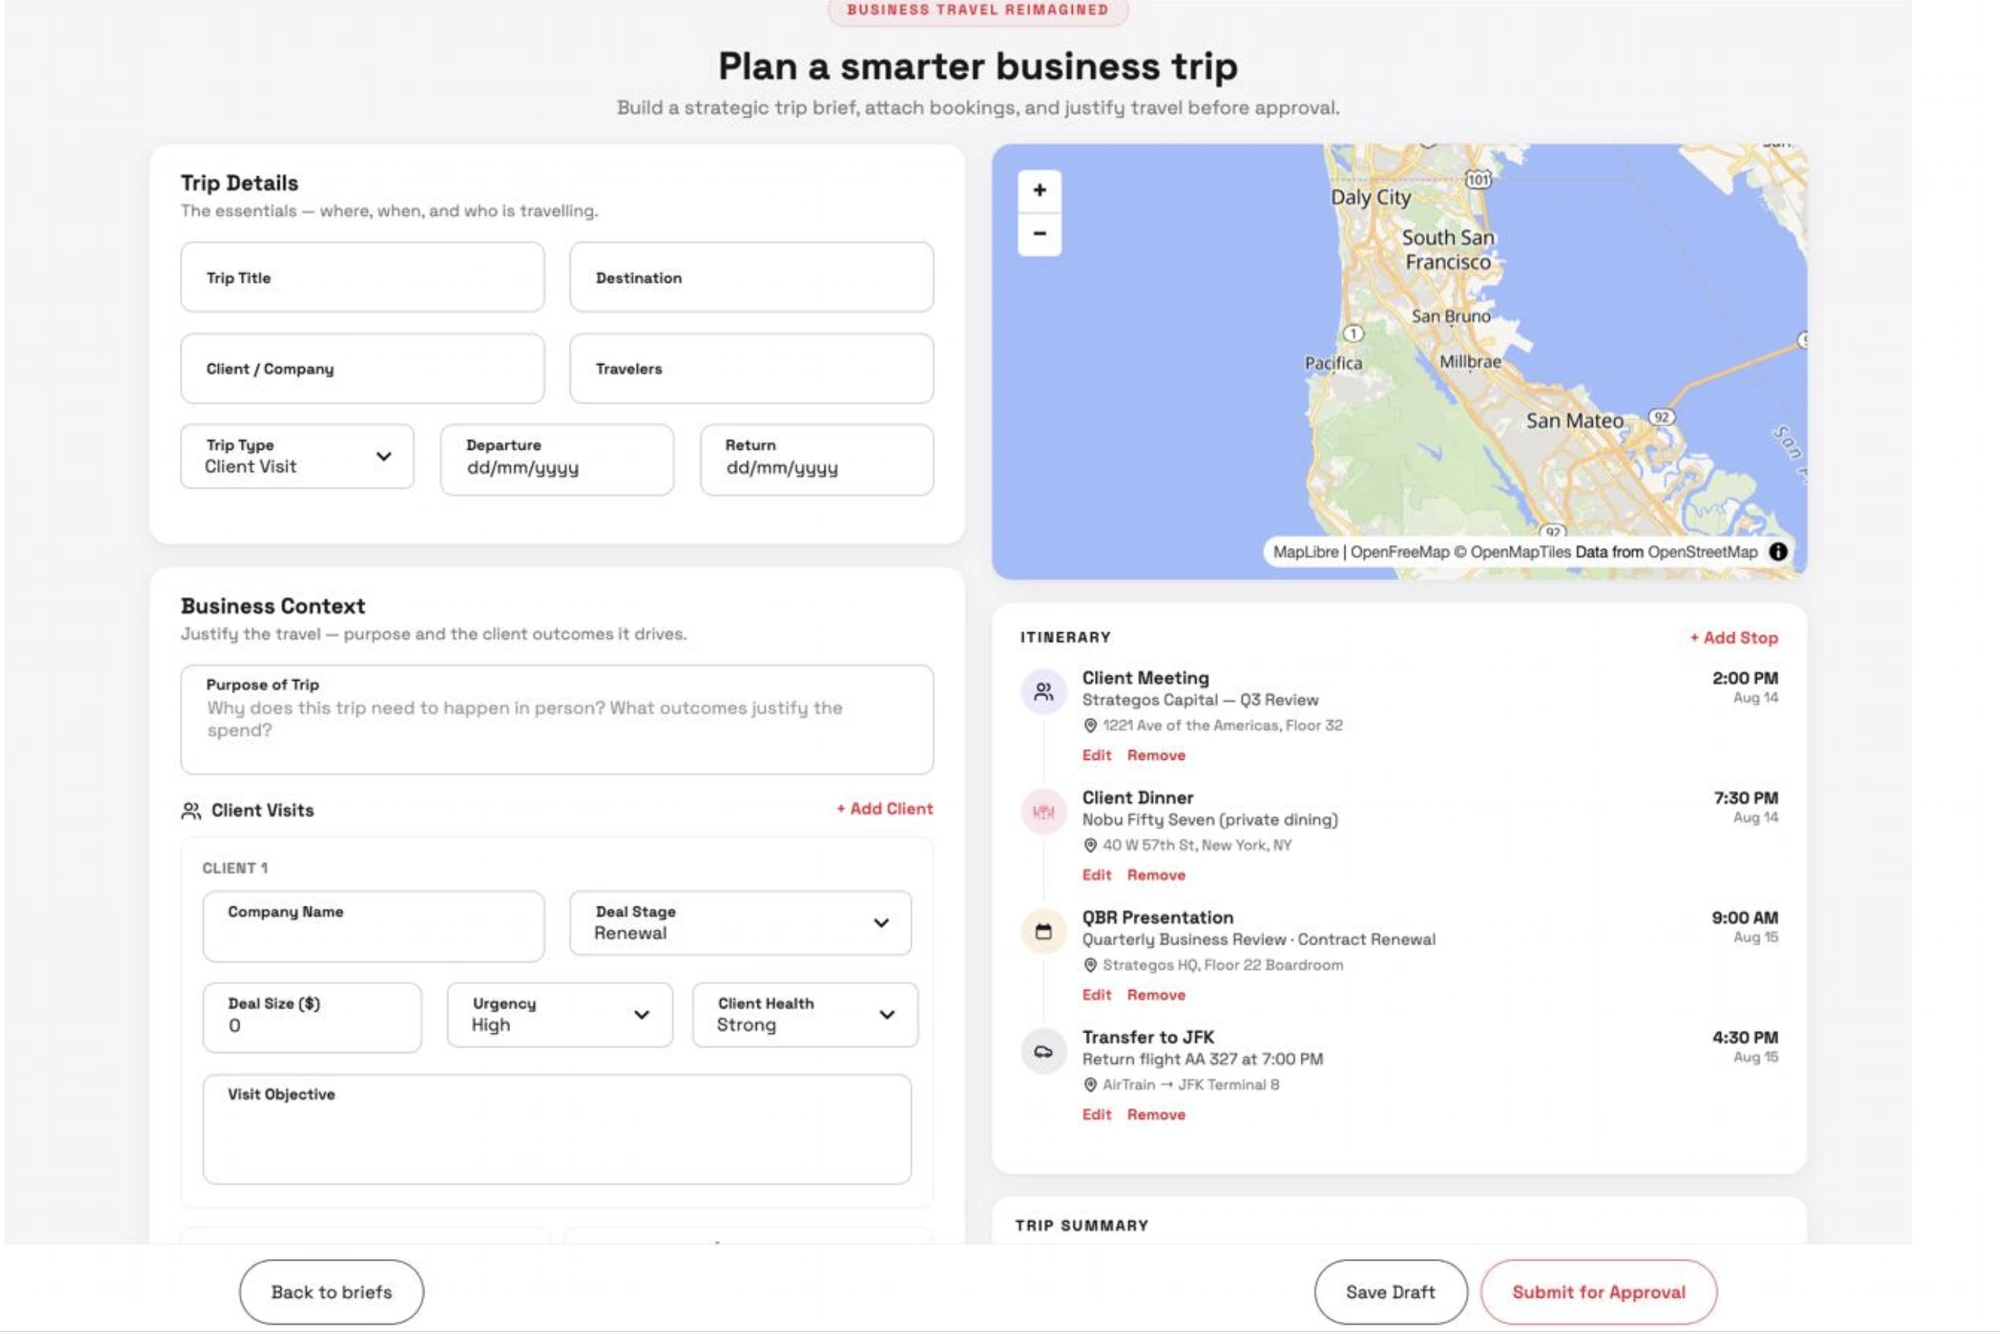Image resolution: width=2000 pixels, height=1334 pixels.
Task: Click the Save Draft button
Action: coord(1390,1292)
